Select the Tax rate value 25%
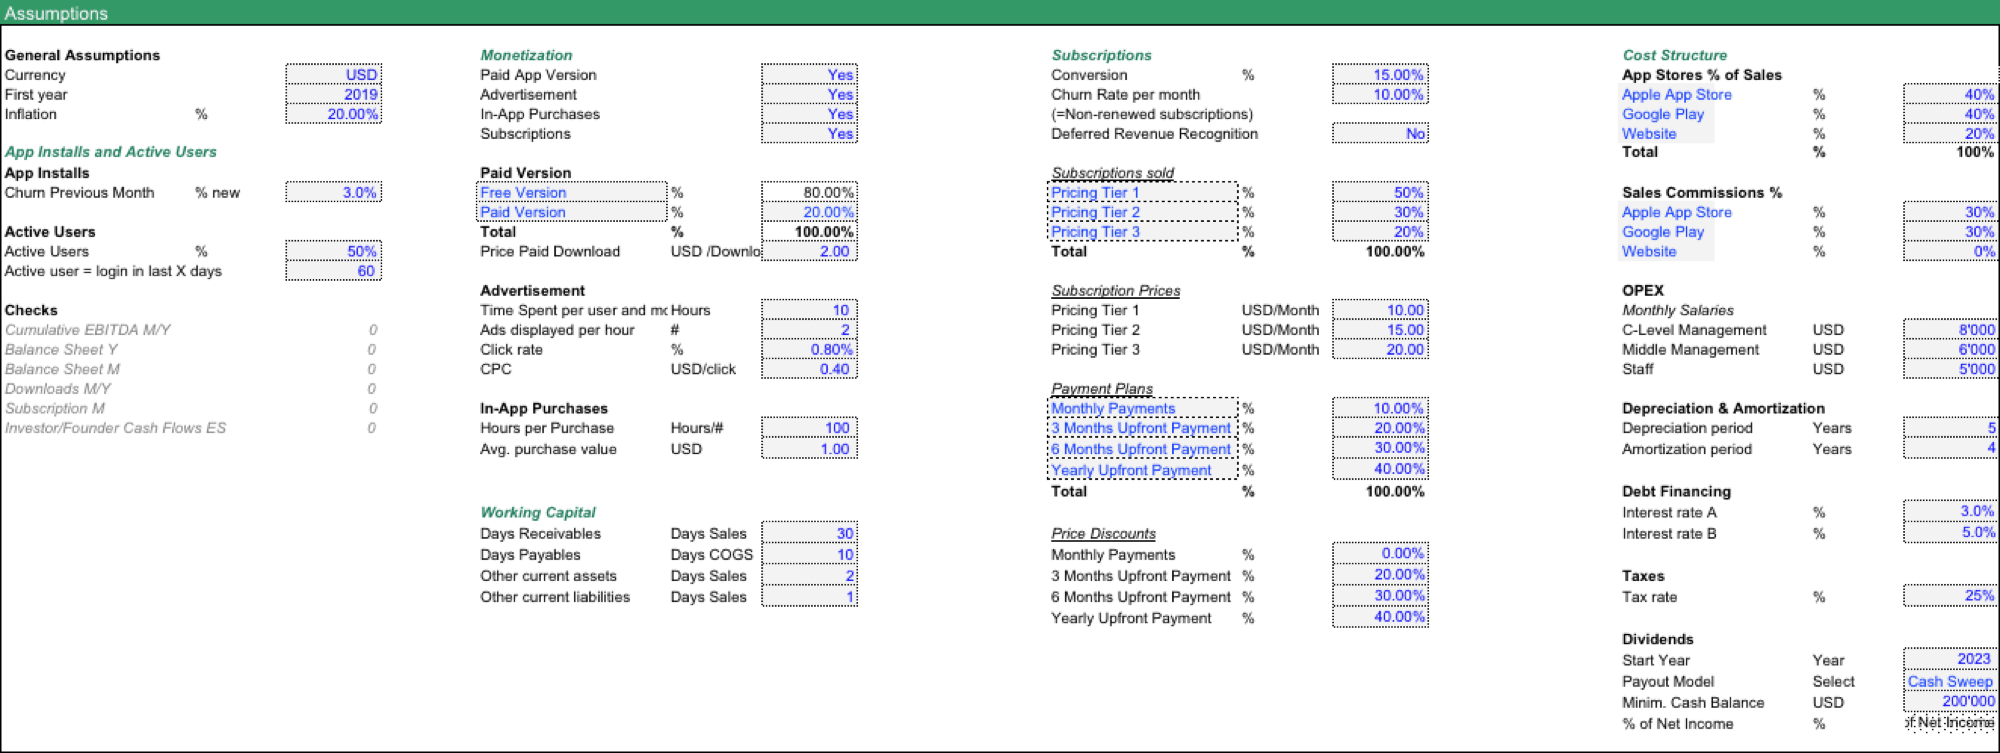Viewport: 2000px width, 753px height. [1950, 596]
